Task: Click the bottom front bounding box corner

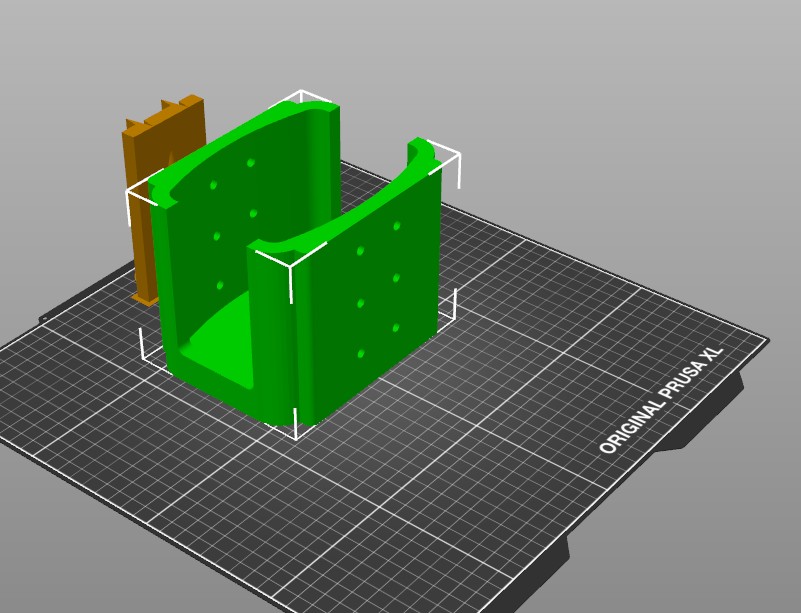Action: (x=295, y=428)
